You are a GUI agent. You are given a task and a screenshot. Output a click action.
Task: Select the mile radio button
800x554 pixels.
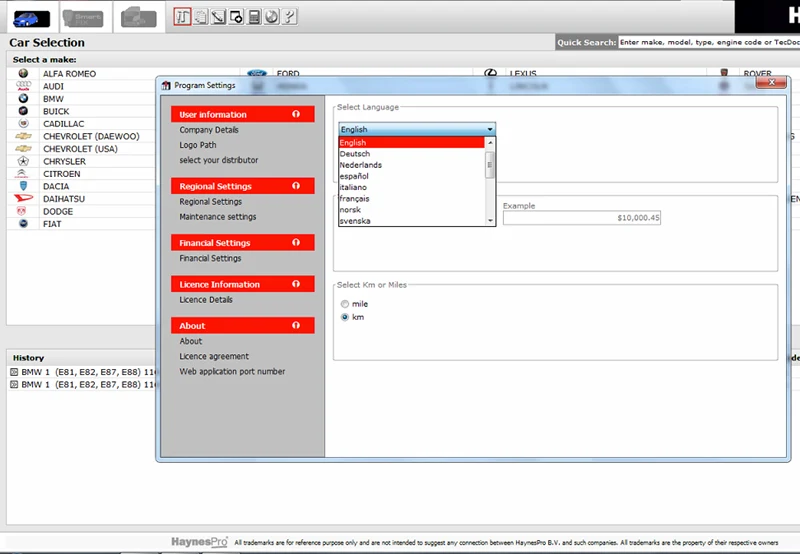pos(345,304)
